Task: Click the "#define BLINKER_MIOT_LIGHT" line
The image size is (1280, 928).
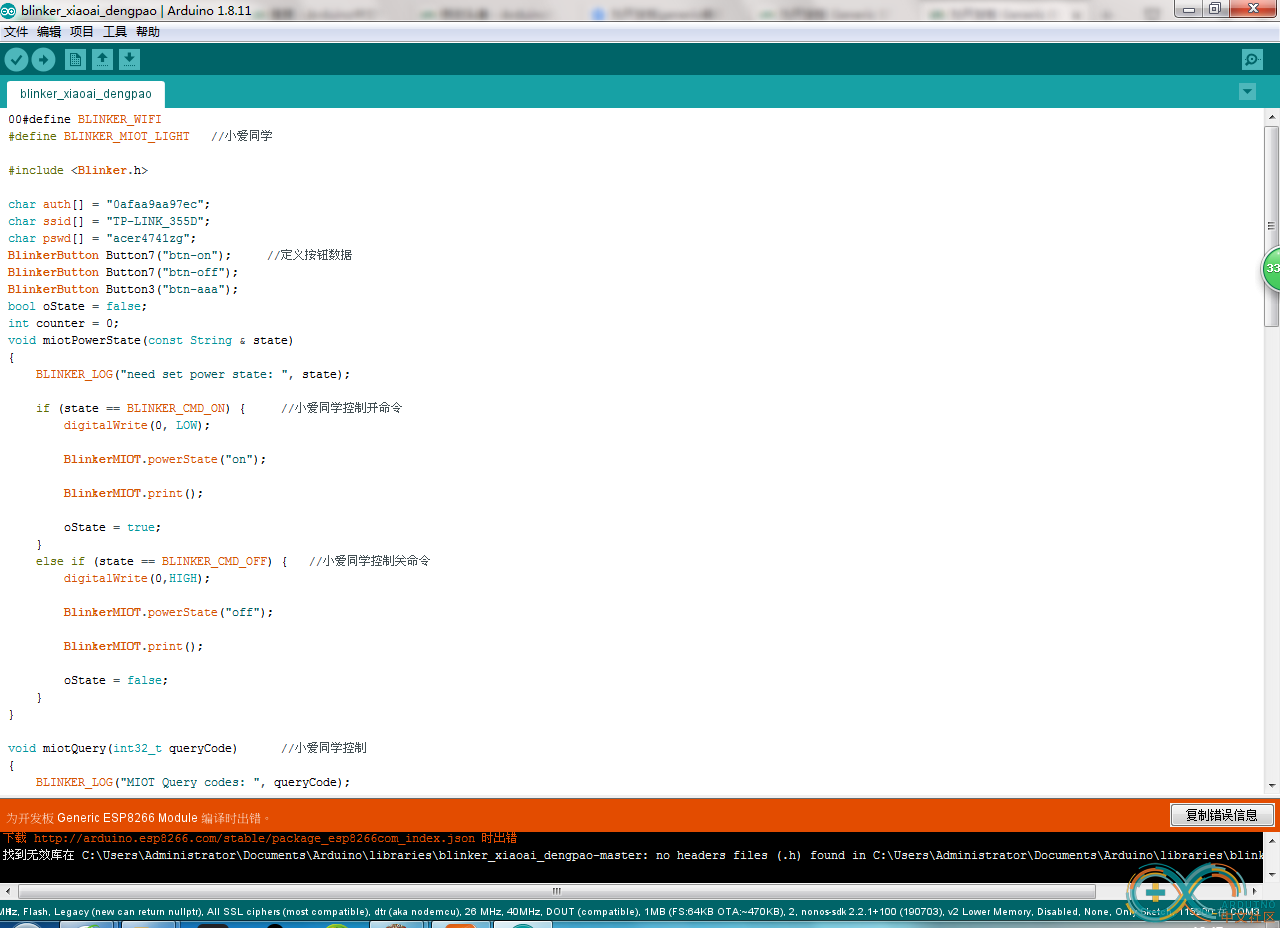Action: click(x=140, y=136)
